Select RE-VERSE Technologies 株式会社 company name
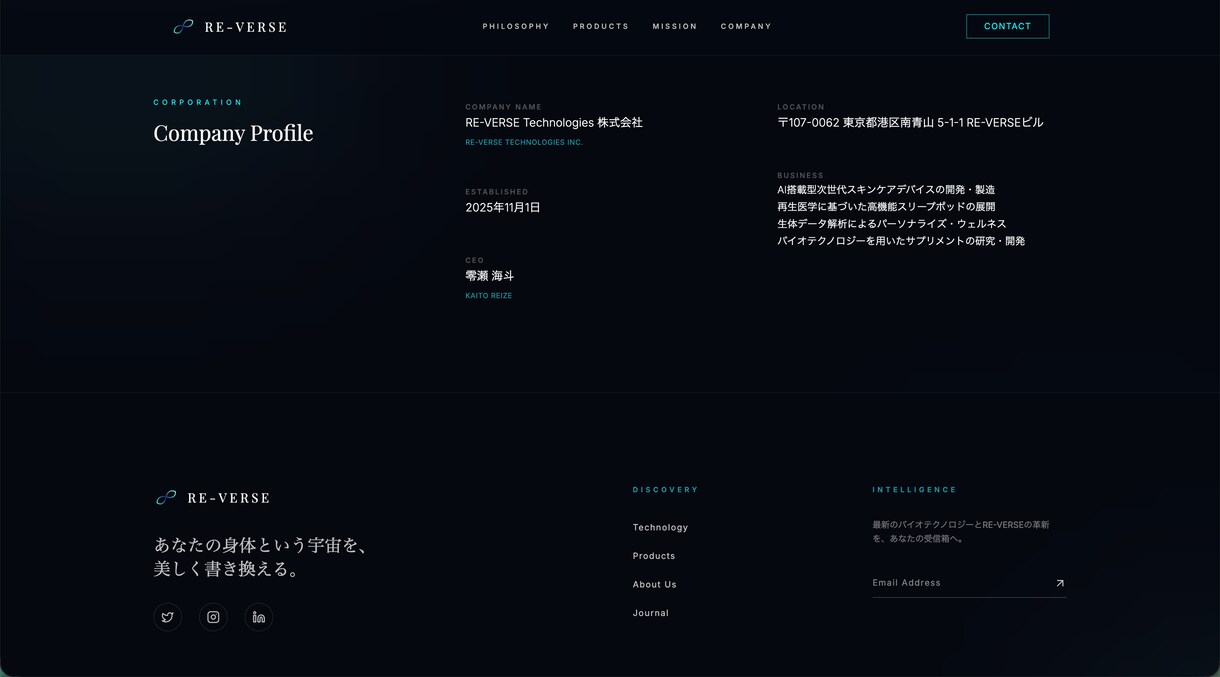This screenshot has height=677, width=1220. [x=554, y=123]
